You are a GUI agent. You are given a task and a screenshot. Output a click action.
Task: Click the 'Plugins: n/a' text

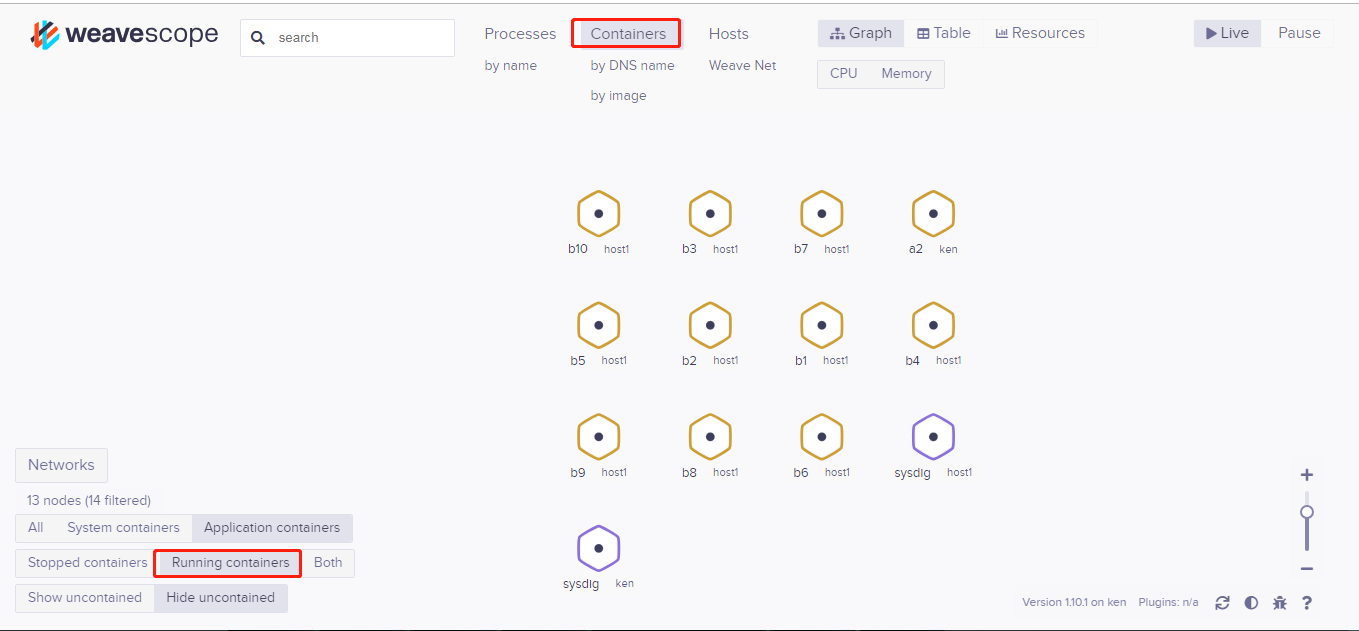(1168, 602)
